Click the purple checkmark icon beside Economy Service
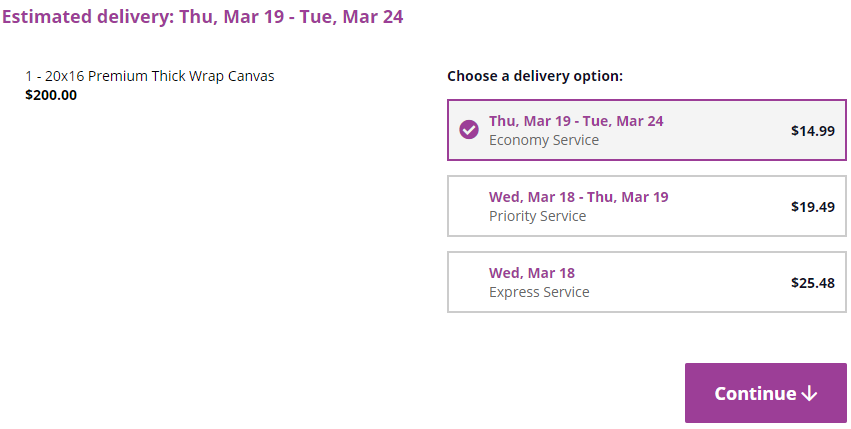The image size is (851, 429). 469,130
